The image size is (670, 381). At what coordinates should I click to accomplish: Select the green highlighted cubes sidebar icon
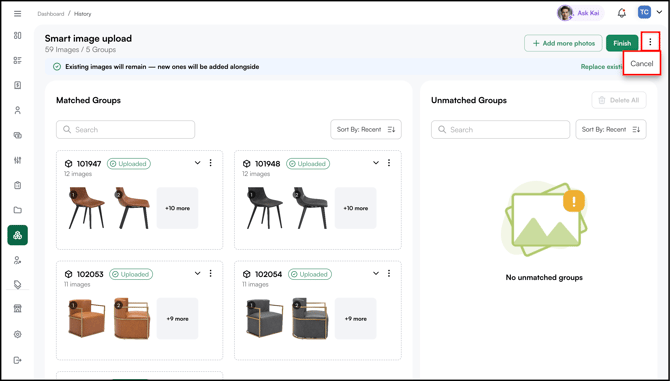pos(18,235)
